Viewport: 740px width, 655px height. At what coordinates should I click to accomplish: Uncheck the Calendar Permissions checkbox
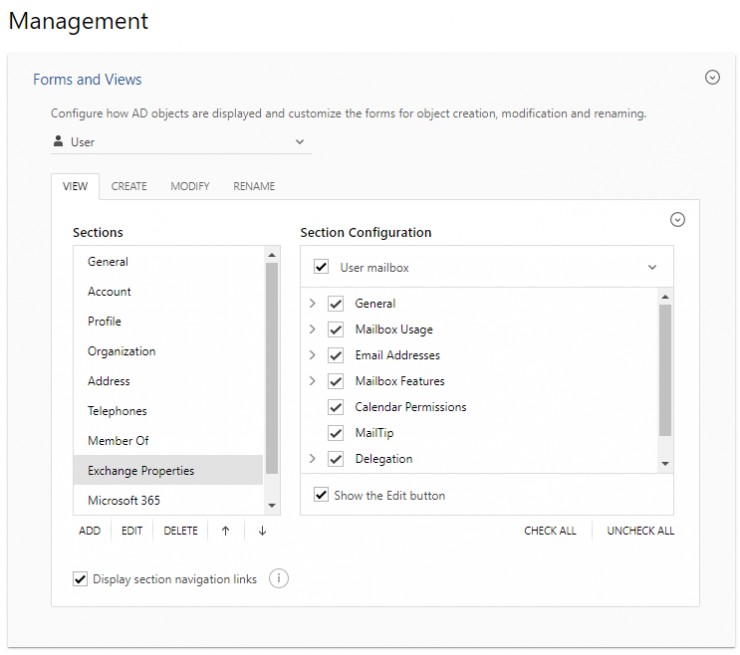click(336, 407)
